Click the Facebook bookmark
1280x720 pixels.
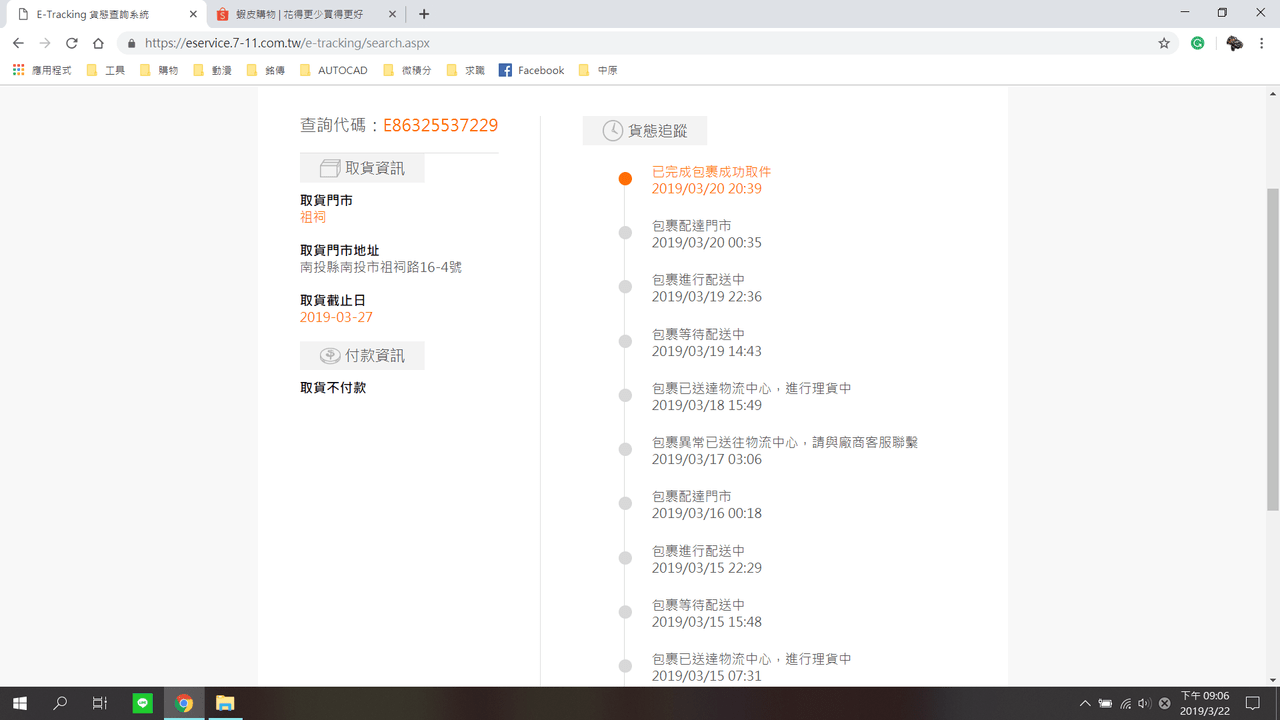(x=531, y=70)
